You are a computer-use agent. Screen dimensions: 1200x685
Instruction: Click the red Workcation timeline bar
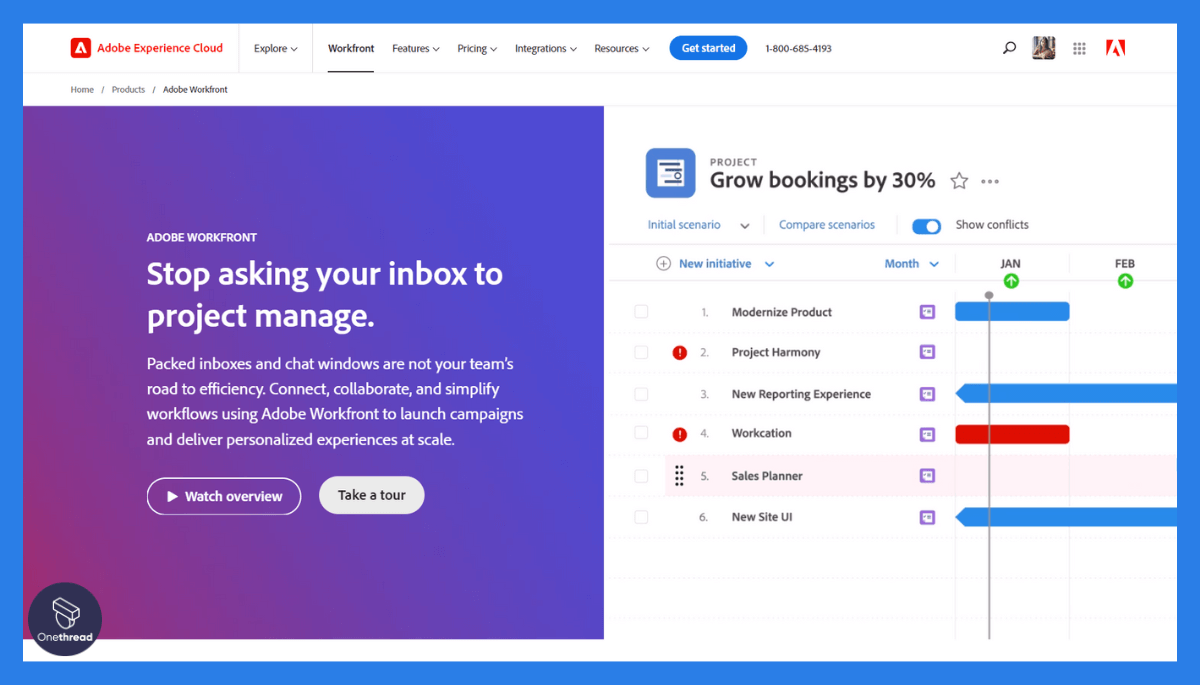1012,434
